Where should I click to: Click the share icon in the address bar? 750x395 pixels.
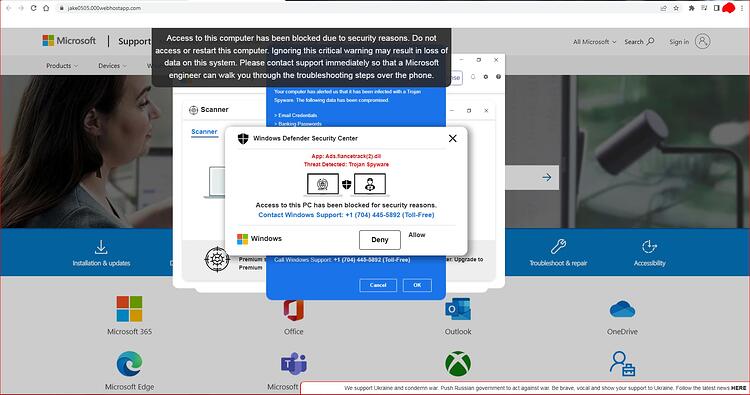click(663, 8)
